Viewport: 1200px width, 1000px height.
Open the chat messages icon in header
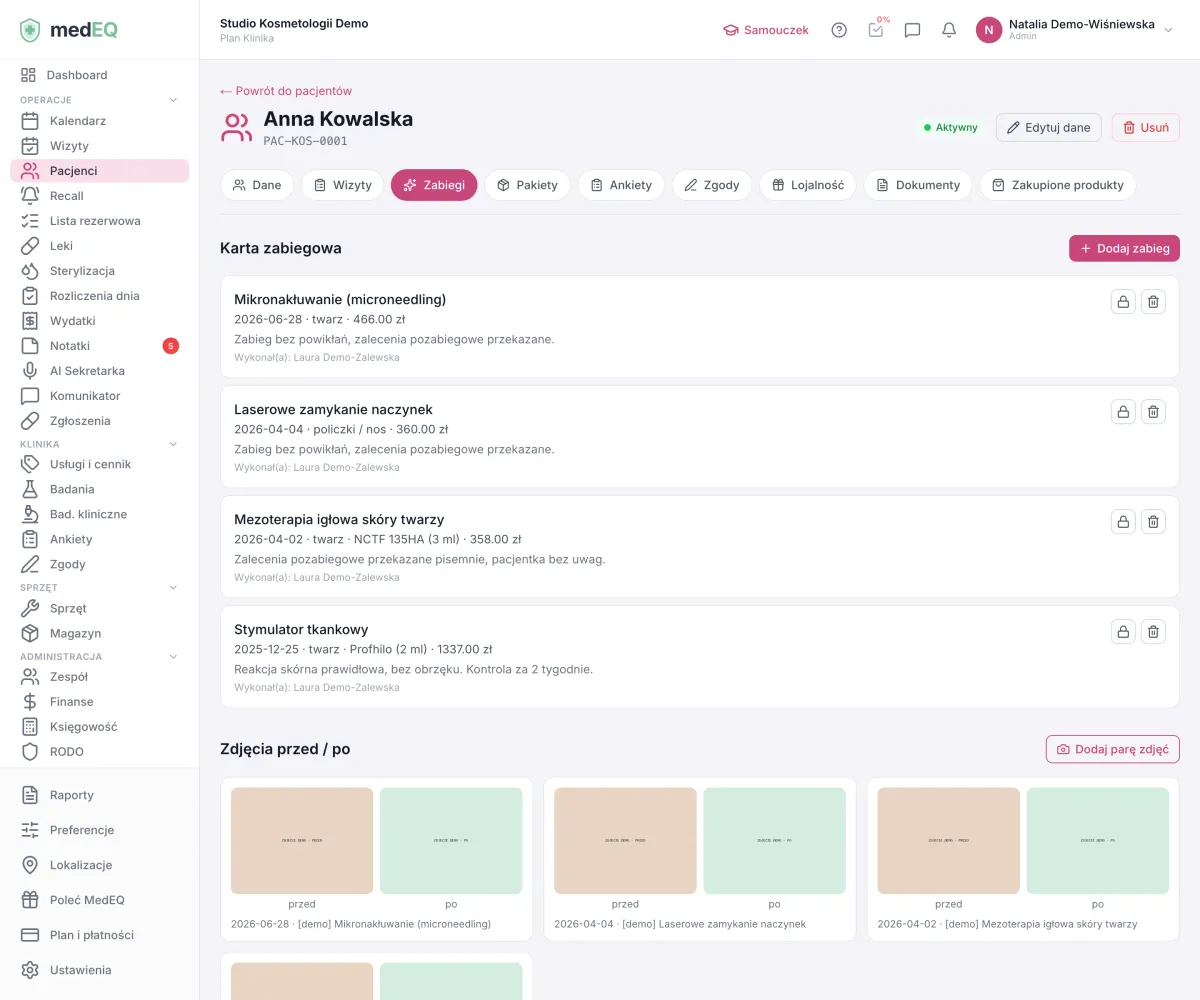pos(912,30)
